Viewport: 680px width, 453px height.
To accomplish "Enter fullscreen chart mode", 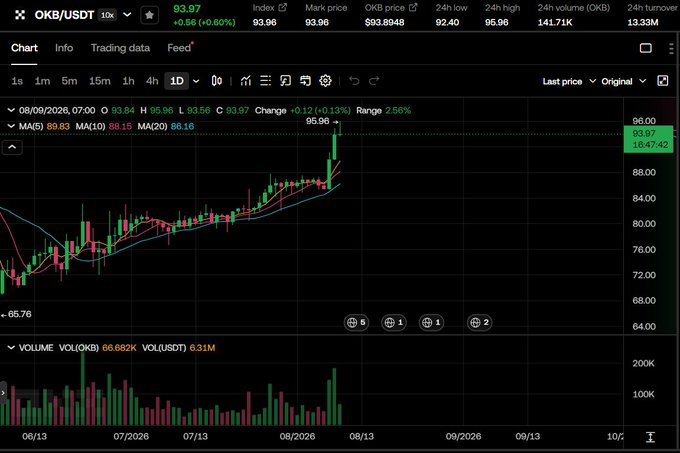I will click(x=663, y=81).
